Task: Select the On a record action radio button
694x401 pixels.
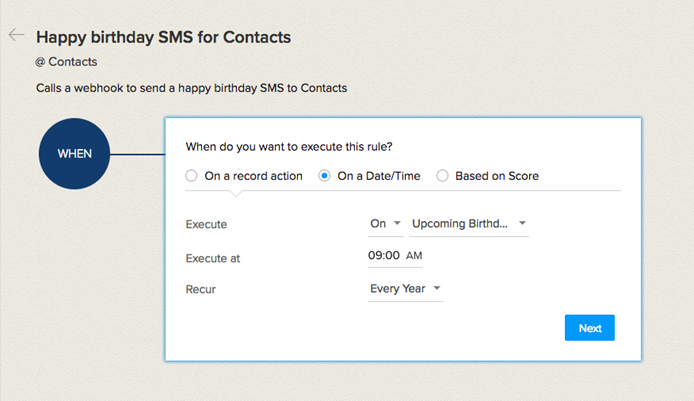Action: [x=191, y=176]
